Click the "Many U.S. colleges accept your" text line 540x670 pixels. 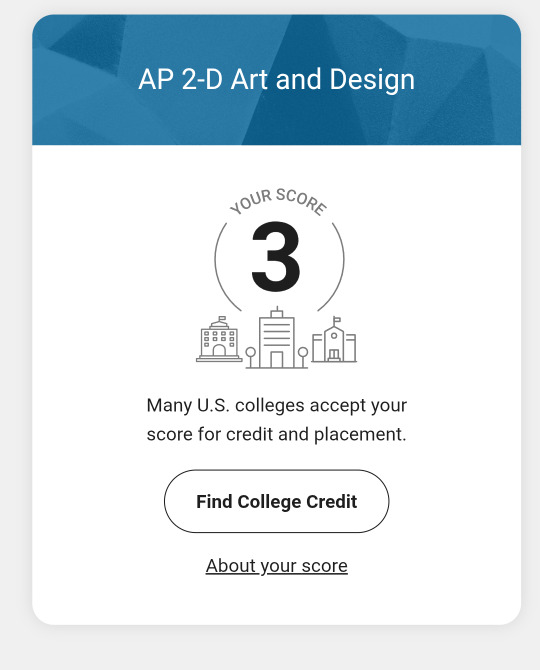(276, 406)
